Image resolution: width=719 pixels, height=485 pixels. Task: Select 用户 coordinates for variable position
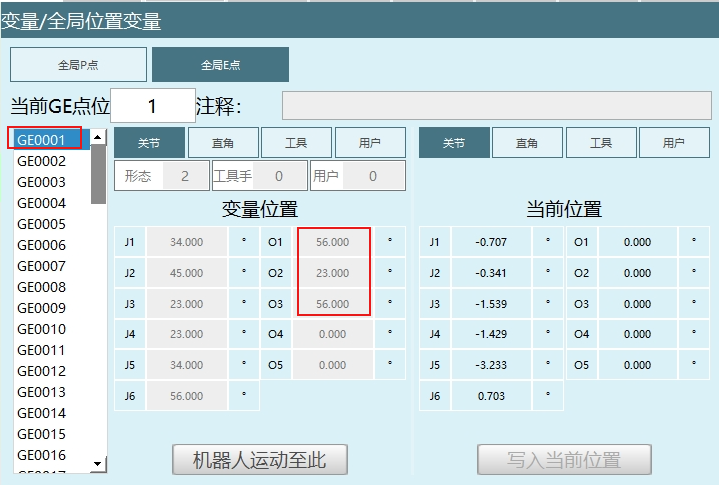click(x=370, y=143)
